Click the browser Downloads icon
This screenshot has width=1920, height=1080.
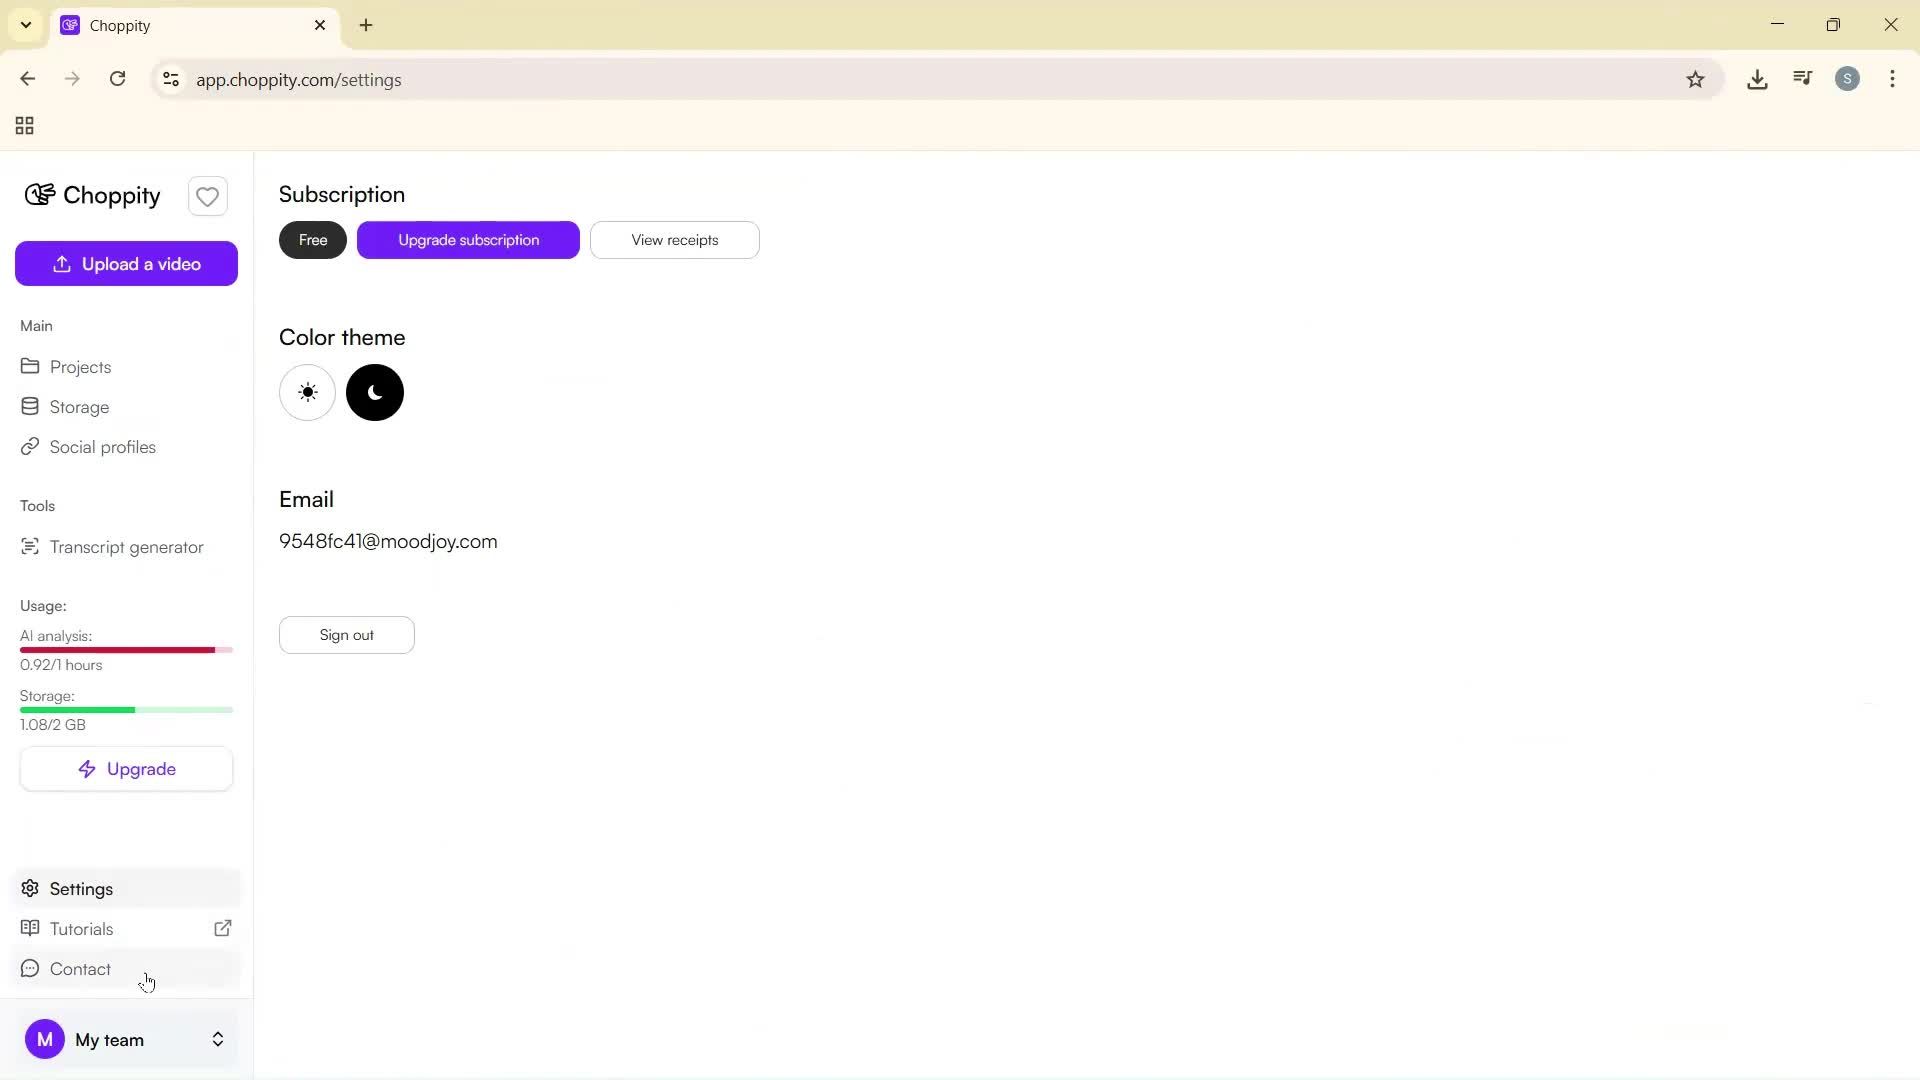pos(1757,79)
